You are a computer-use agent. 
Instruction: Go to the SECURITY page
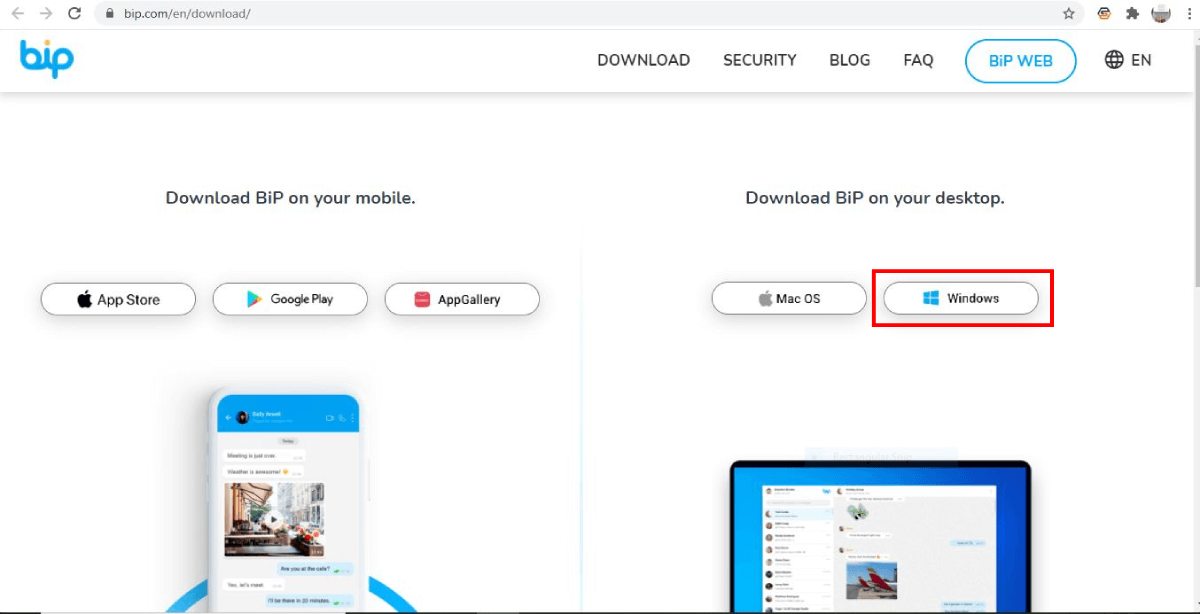coord(760,60)
